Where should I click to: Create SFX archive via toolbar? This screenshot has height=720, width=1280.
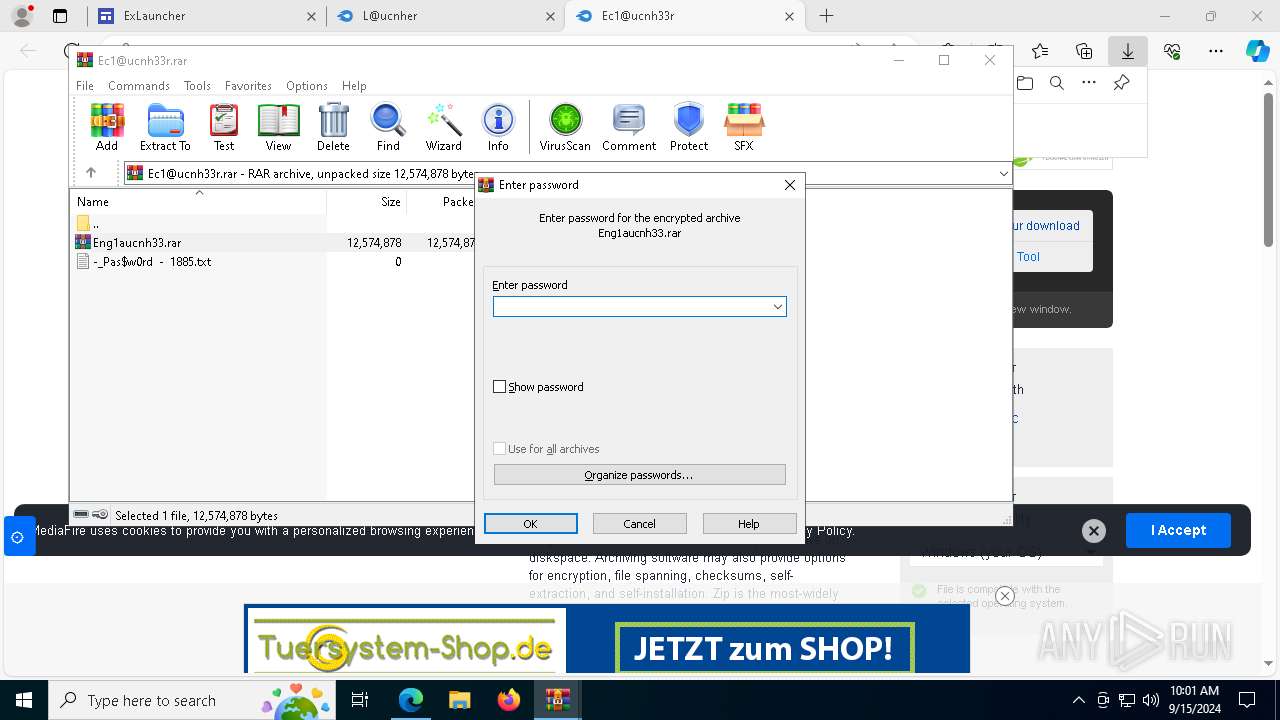743,127
